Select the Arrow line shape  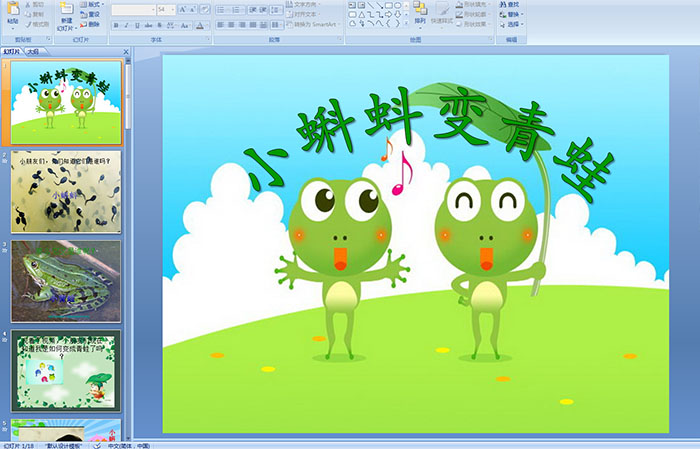379,5
